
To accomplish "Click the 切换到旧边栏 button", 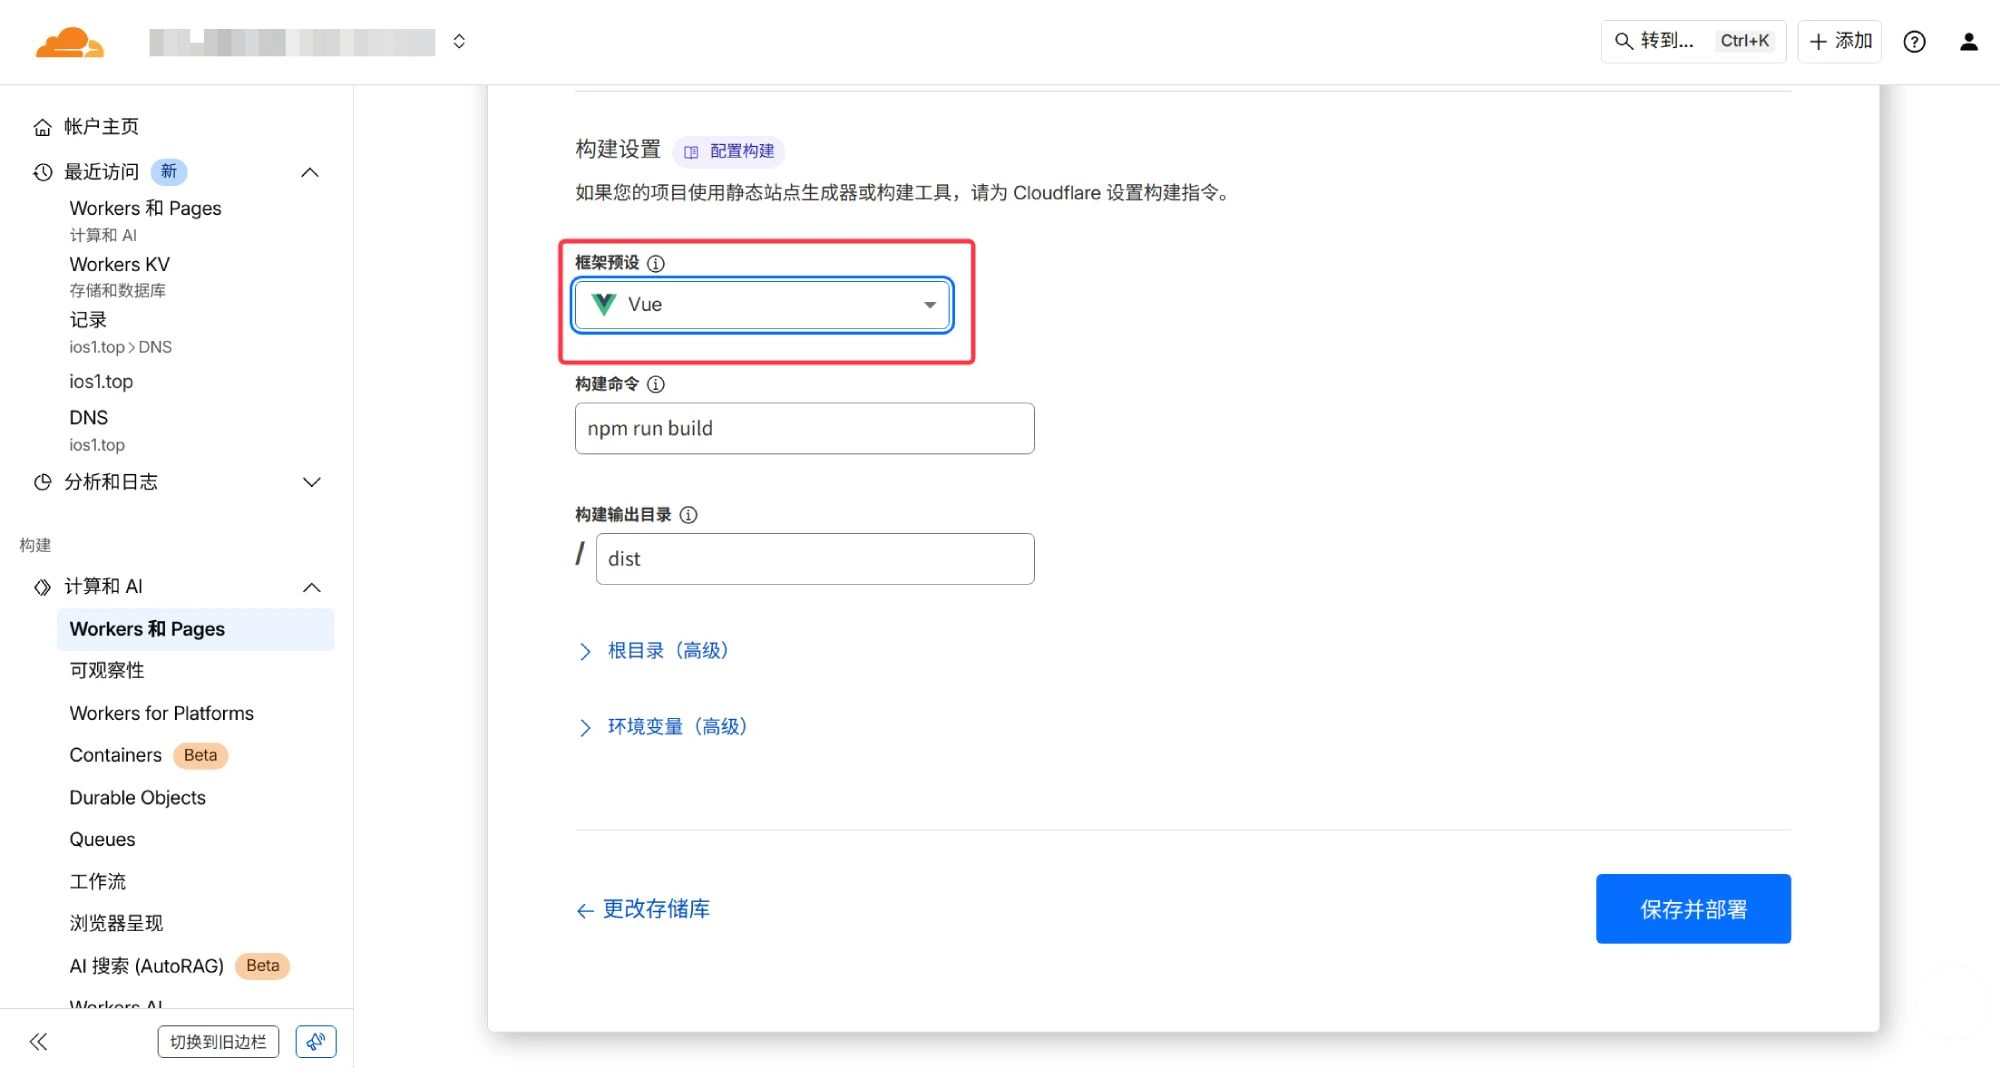I will click(218, 1042).
